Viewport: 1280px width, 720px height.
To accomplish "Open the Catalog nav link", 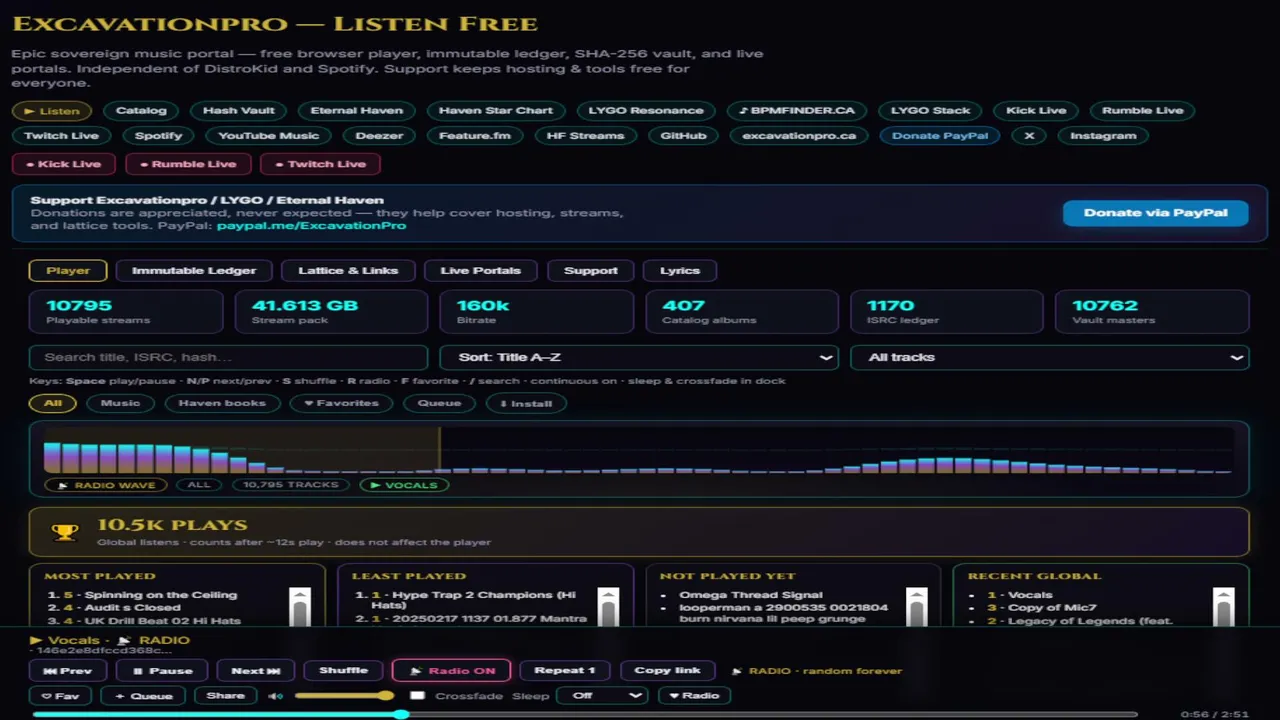I will (x=141, y=111).
